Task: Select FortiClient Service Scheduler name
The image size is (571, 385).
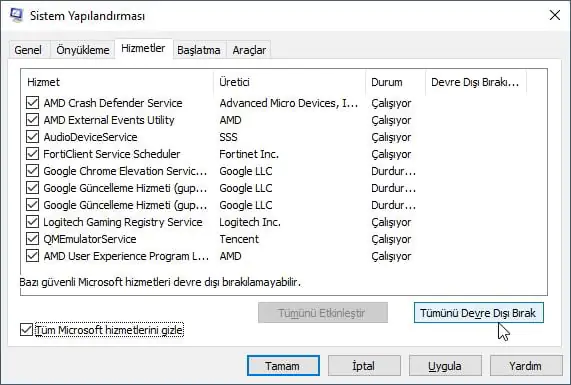Action: click(x=112, y=154)
